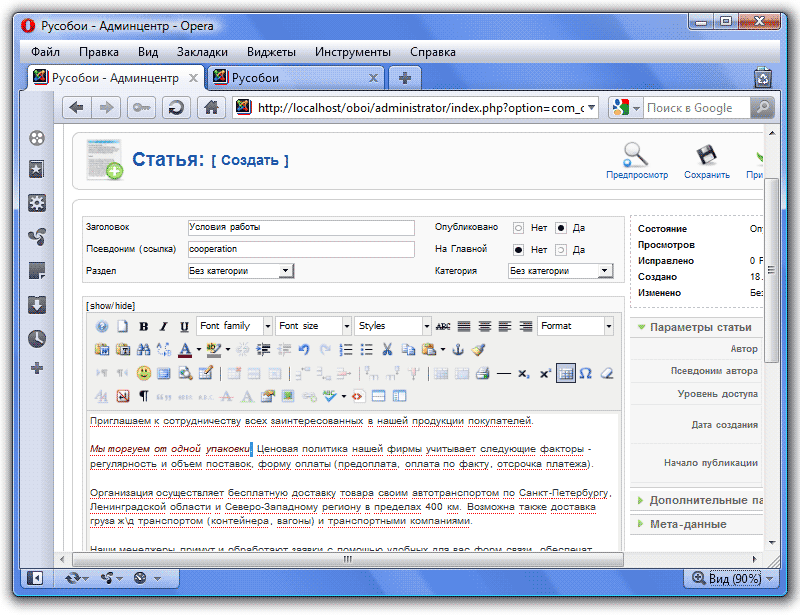Image resolution: width=800 pixels, height=616 pixels.
Task: Click the Undo arrow in editor toolbar
Action: coord(304,350)
